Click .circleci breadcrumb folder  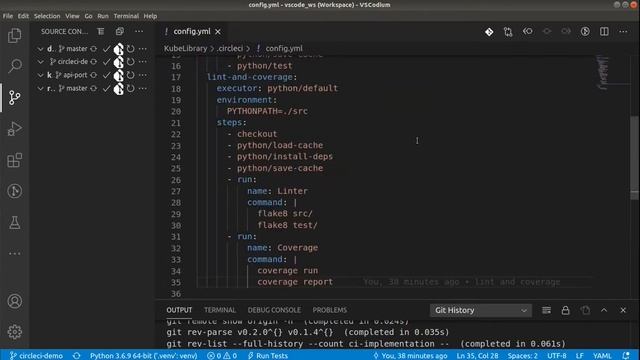[x=230, y=49]
